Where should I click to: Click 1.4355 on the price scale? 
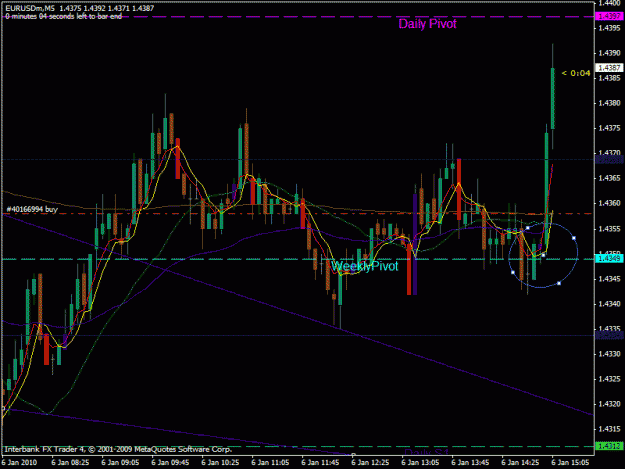click(609, 229)
